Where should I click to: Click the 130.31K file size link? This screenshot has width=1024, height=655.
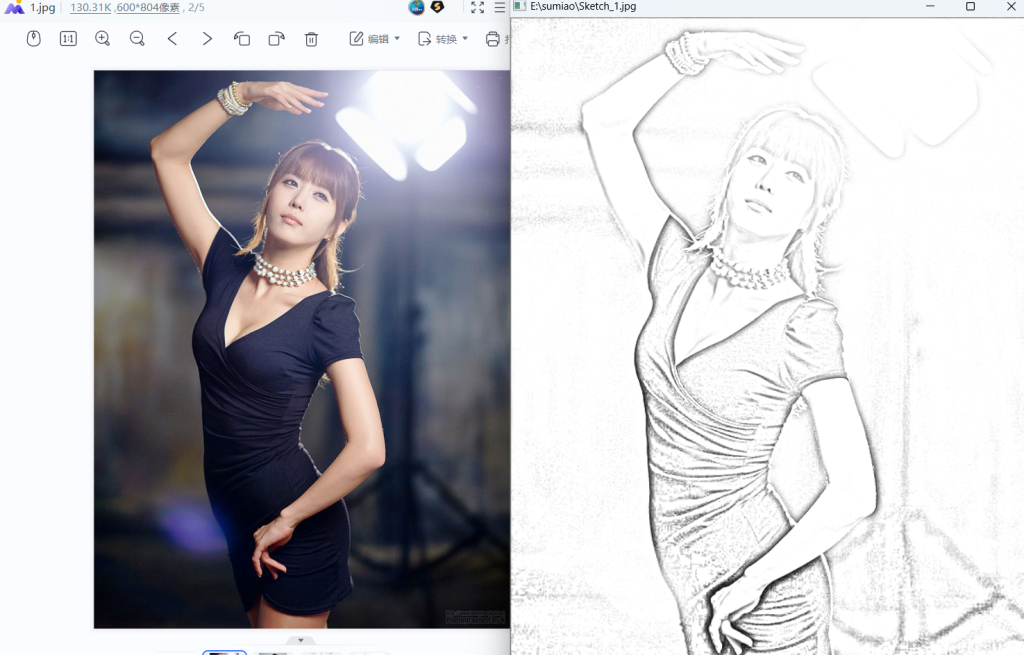[x=90, y=7]
